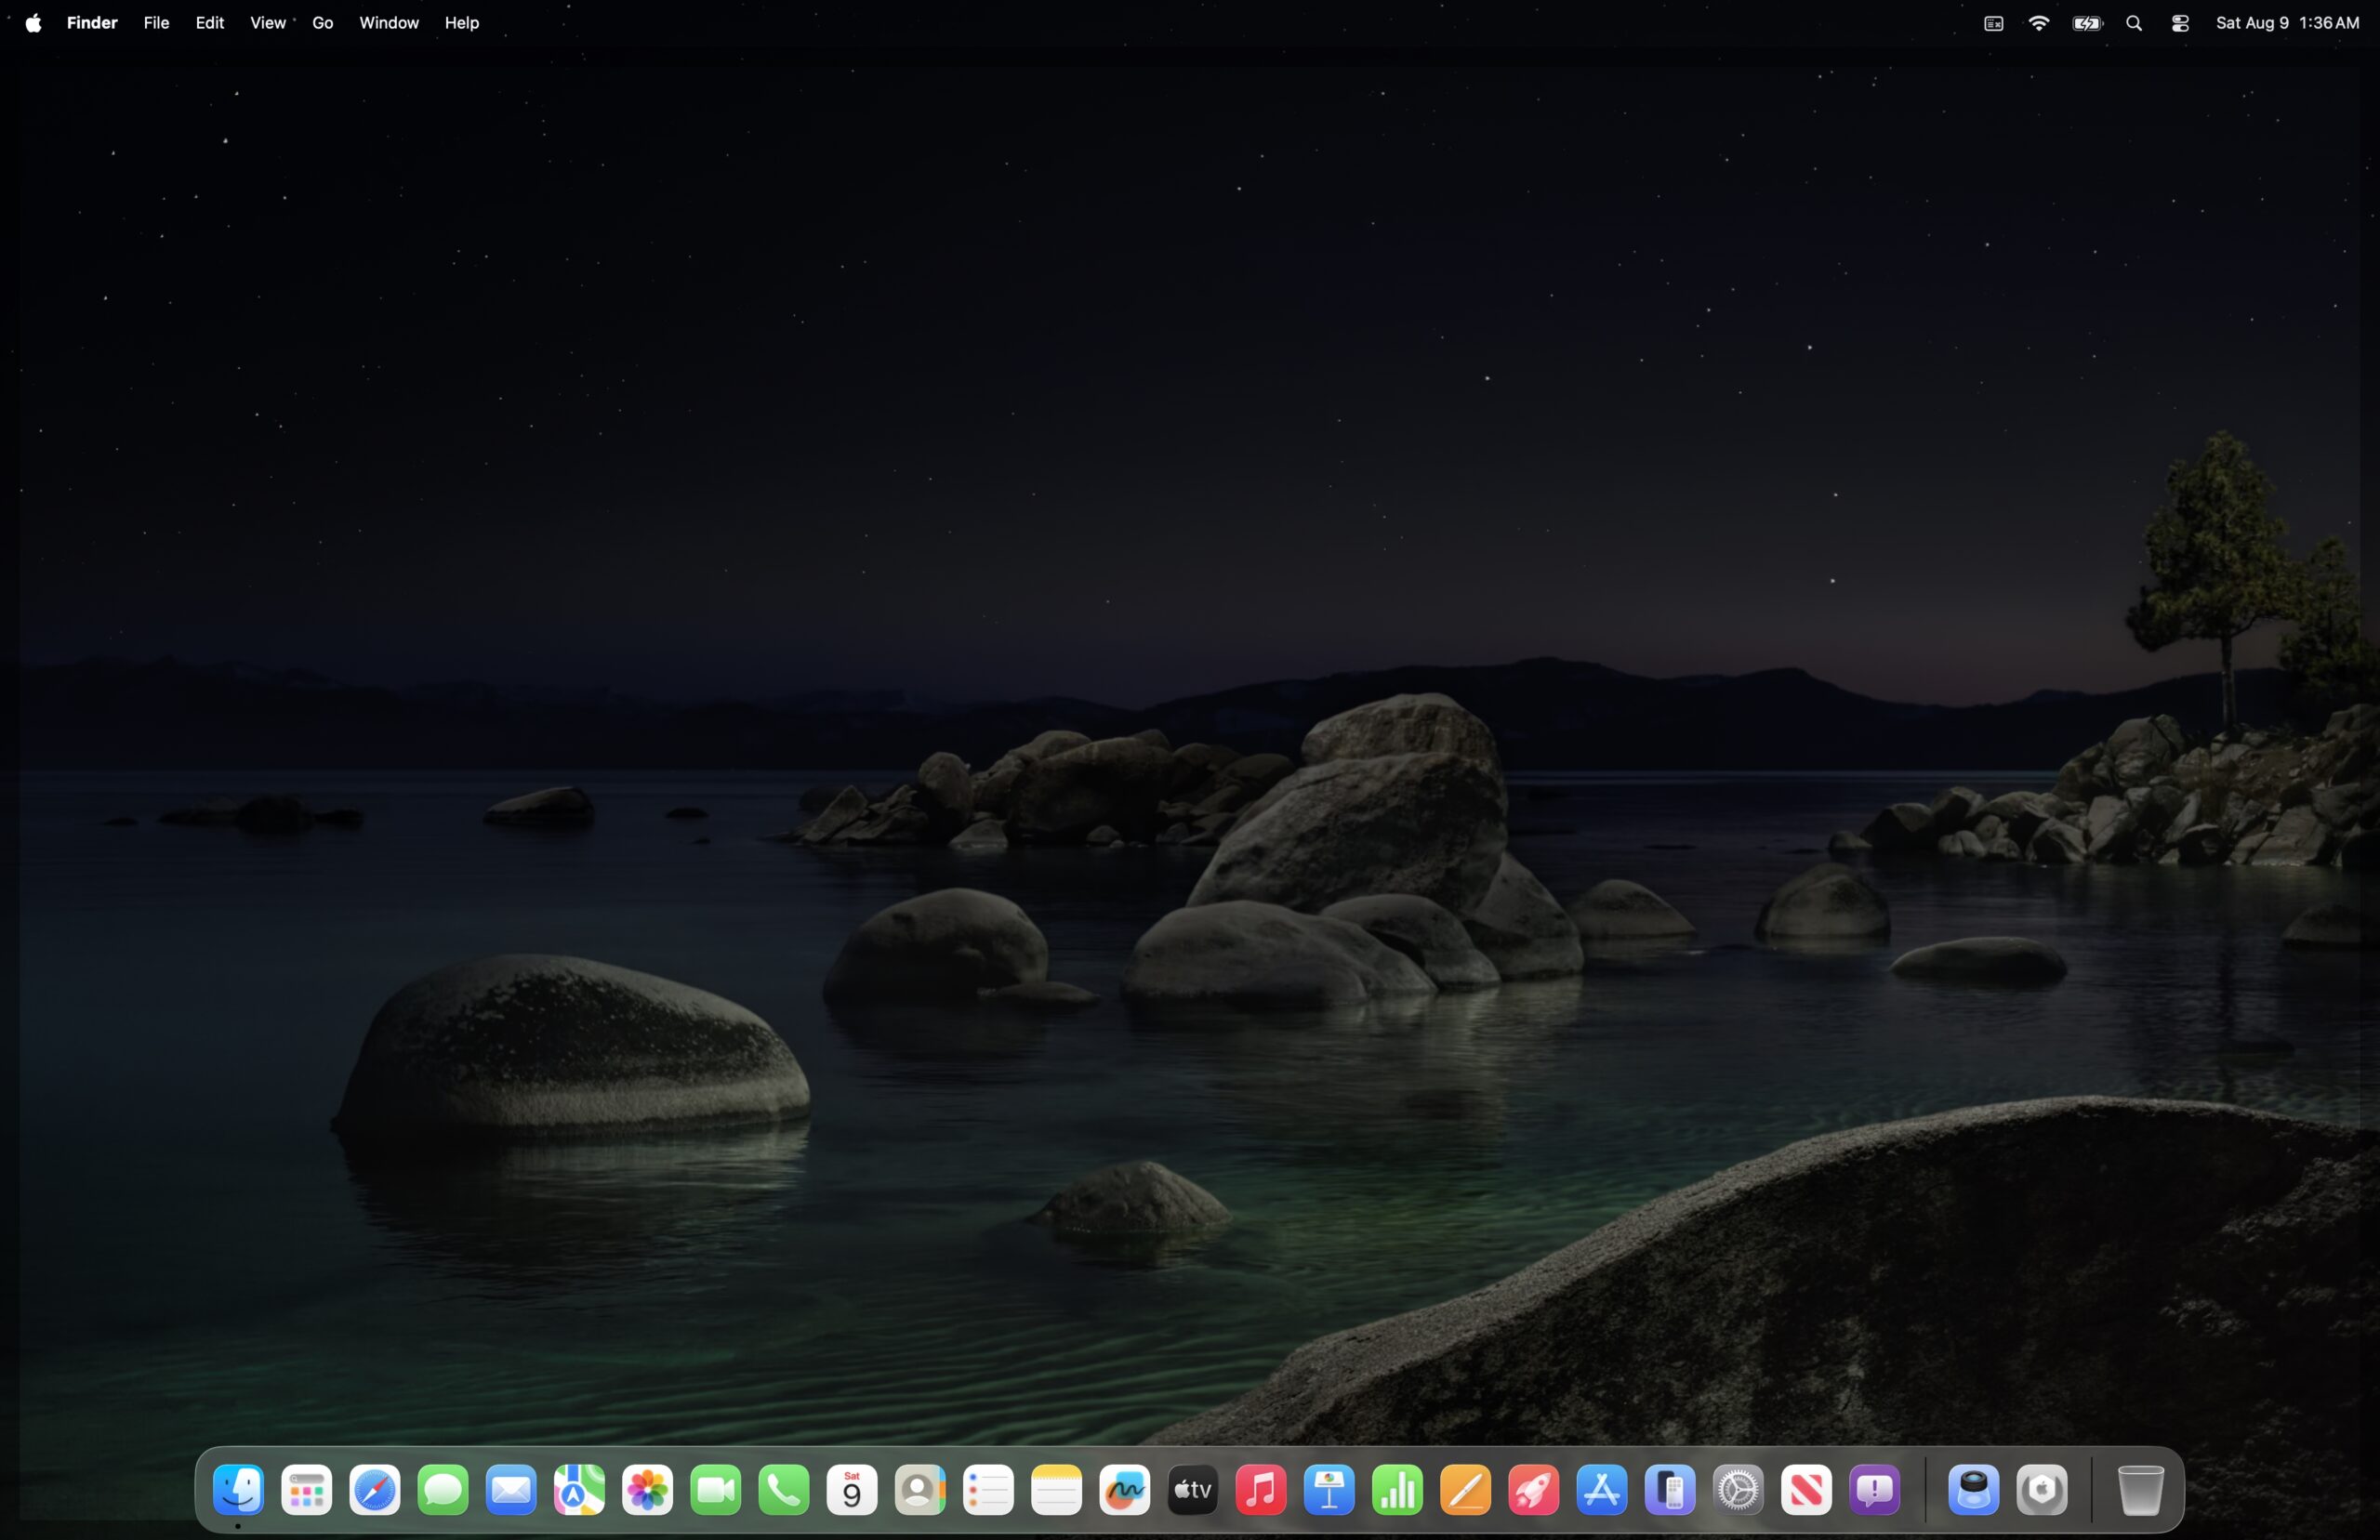Open the File menu
This screenshot has width=2380, height=1540.
[156, 23]
